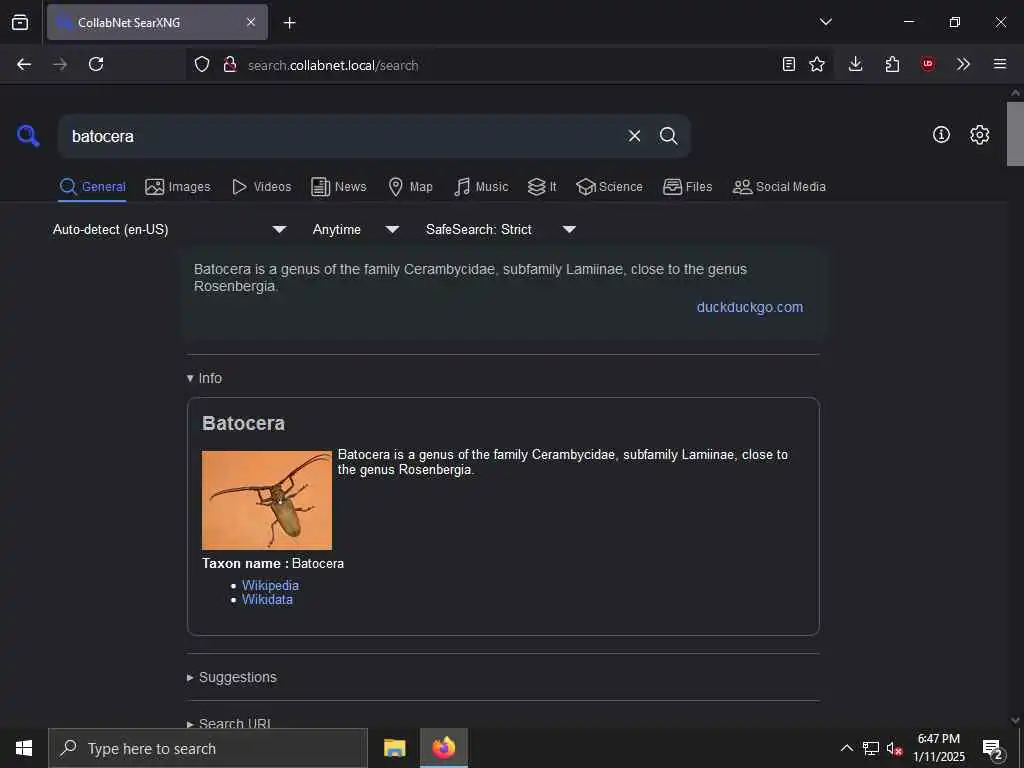View site security lock information
Viewport: 1024px width, 768px height.
pyautogui.click(x=229, y=64)
